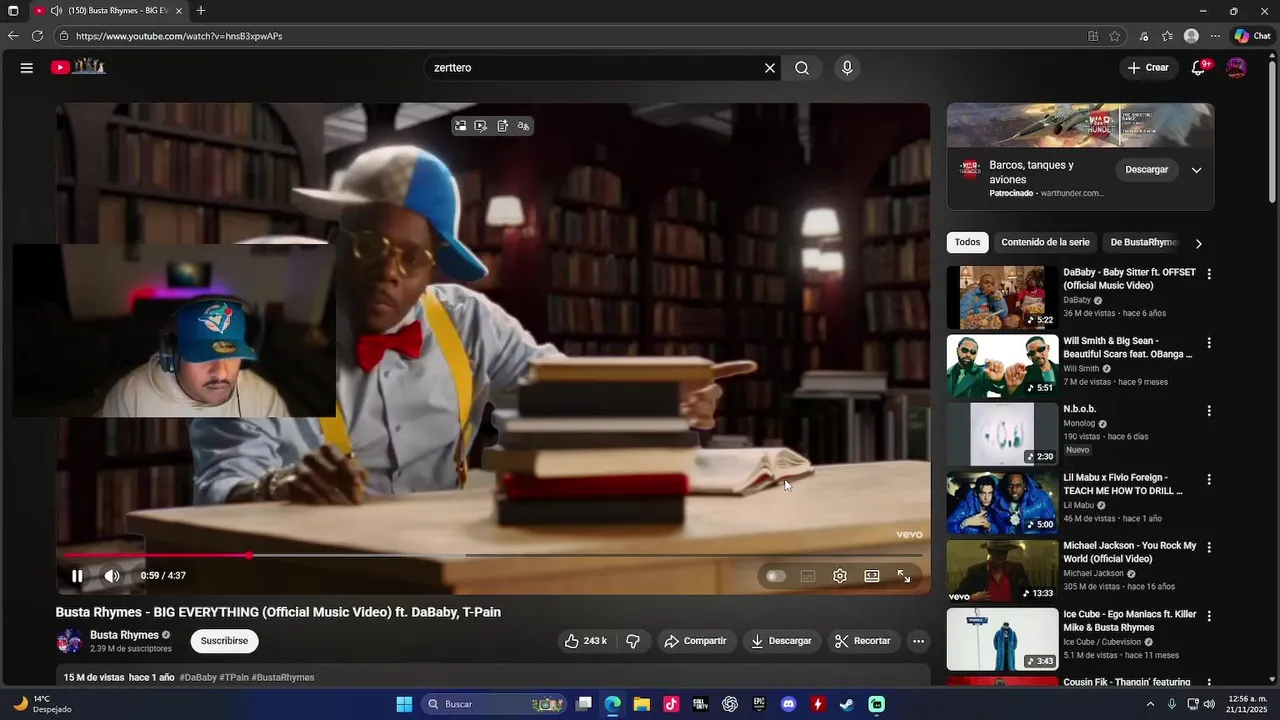This screenshot has width=1280, height=720.
Task: Open options for Baby Sitter video
Action: pos(1209,274)
